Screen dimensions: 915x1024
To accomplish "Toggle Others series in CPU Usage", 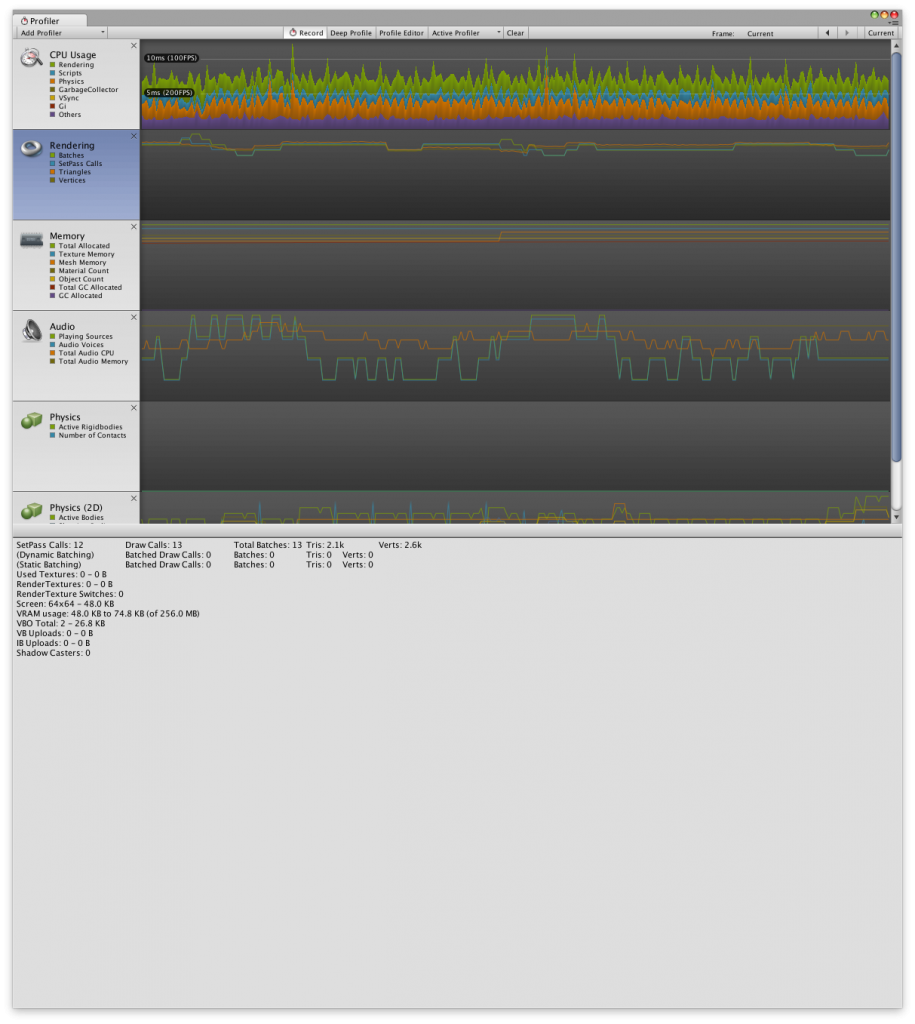I will coord(52,114).
